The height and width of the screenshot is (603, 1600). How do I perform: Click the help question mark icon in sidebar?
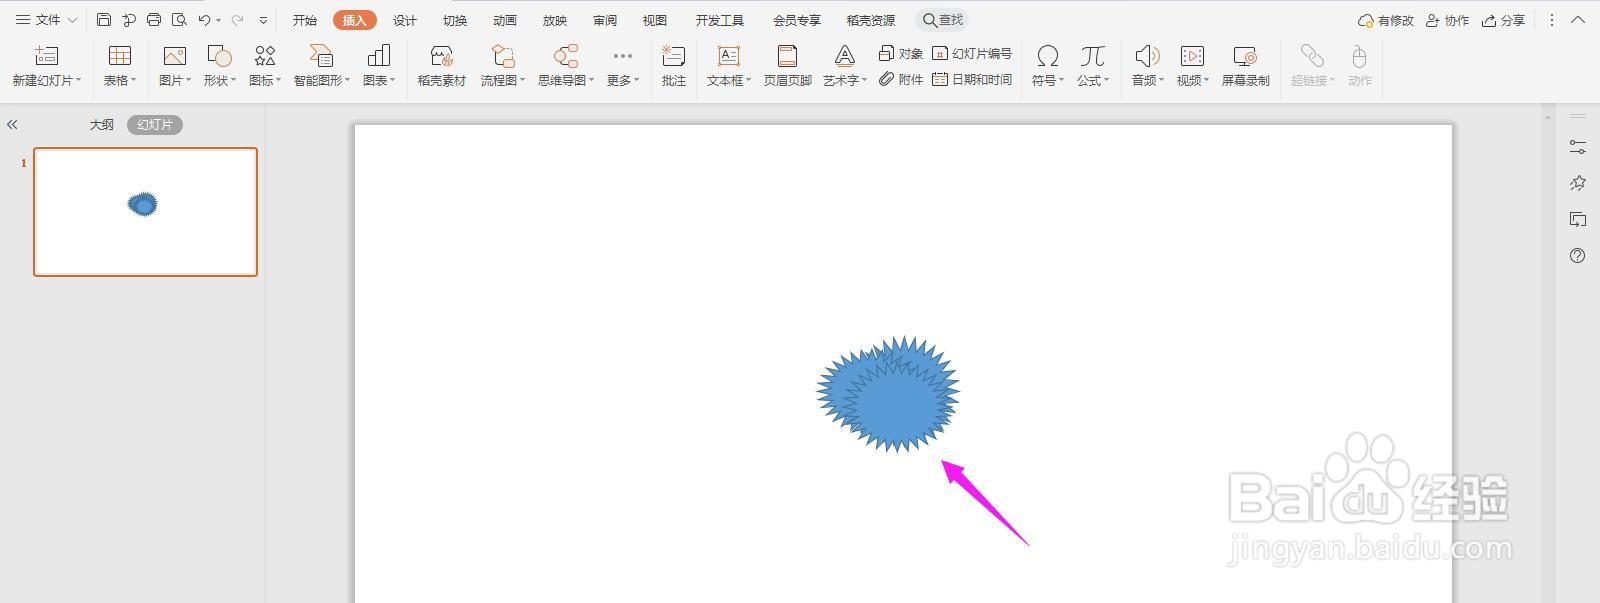1578,255
